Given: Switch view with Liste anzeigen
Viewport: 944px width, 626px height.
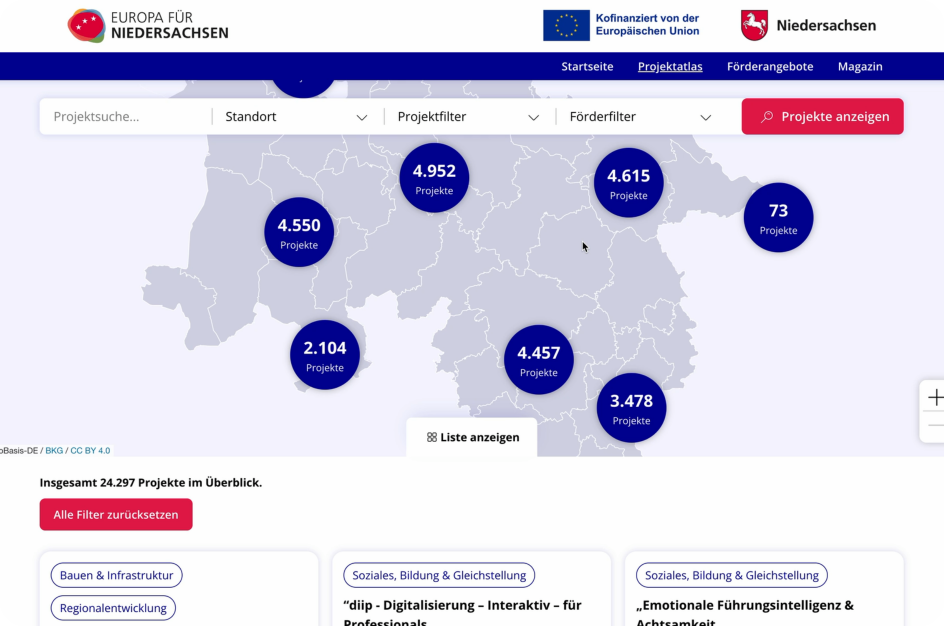Looking at the screenshot, I should click(x=472, y=437).
